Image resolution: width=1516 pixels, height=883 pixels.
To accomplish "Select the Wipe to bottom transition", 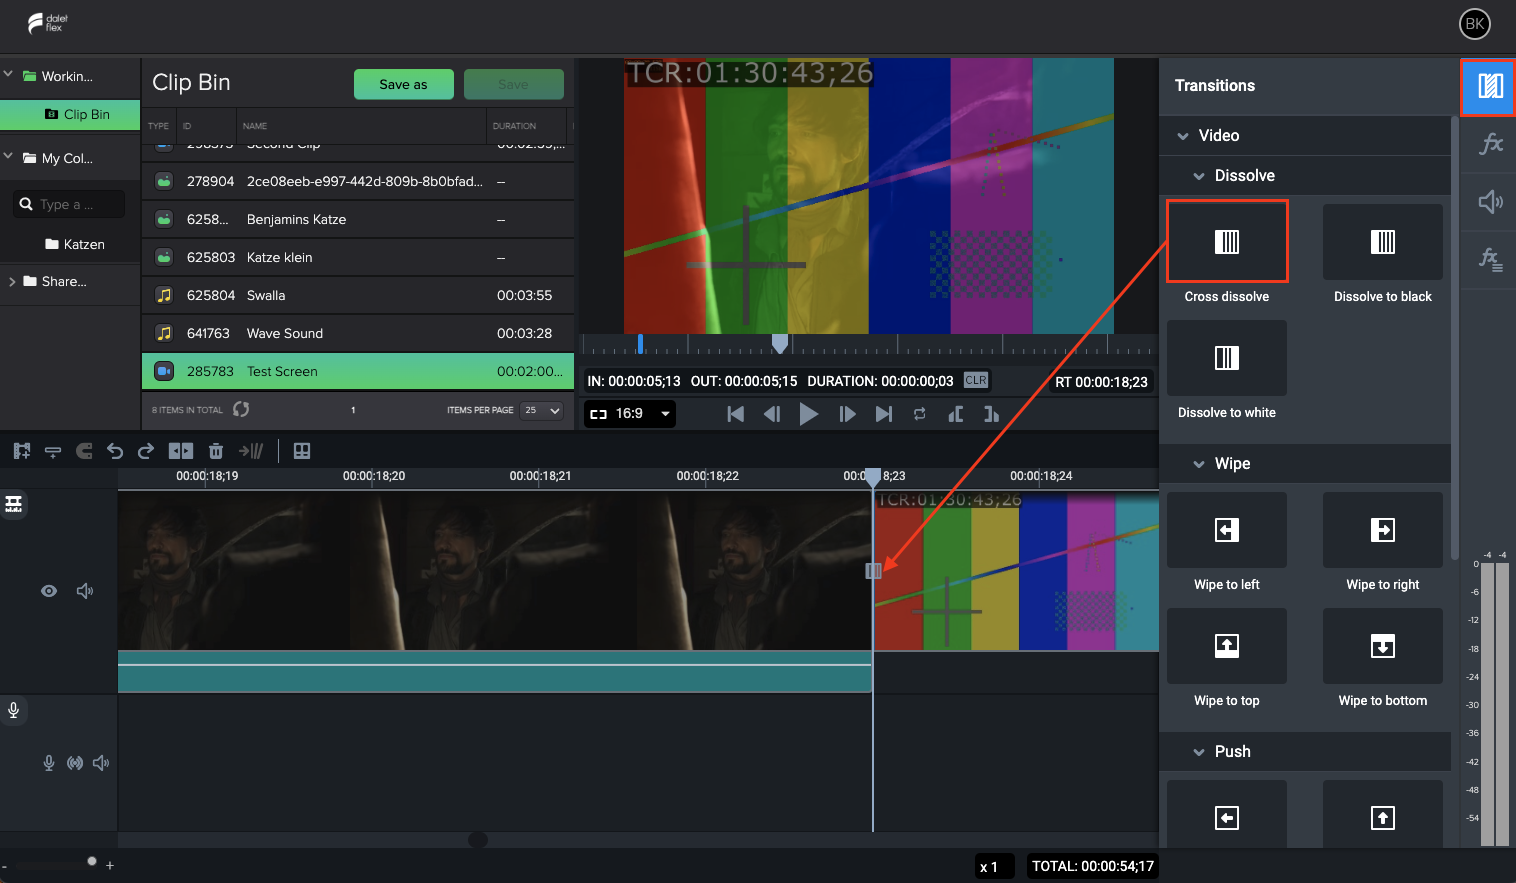I will coord(1383,646).
